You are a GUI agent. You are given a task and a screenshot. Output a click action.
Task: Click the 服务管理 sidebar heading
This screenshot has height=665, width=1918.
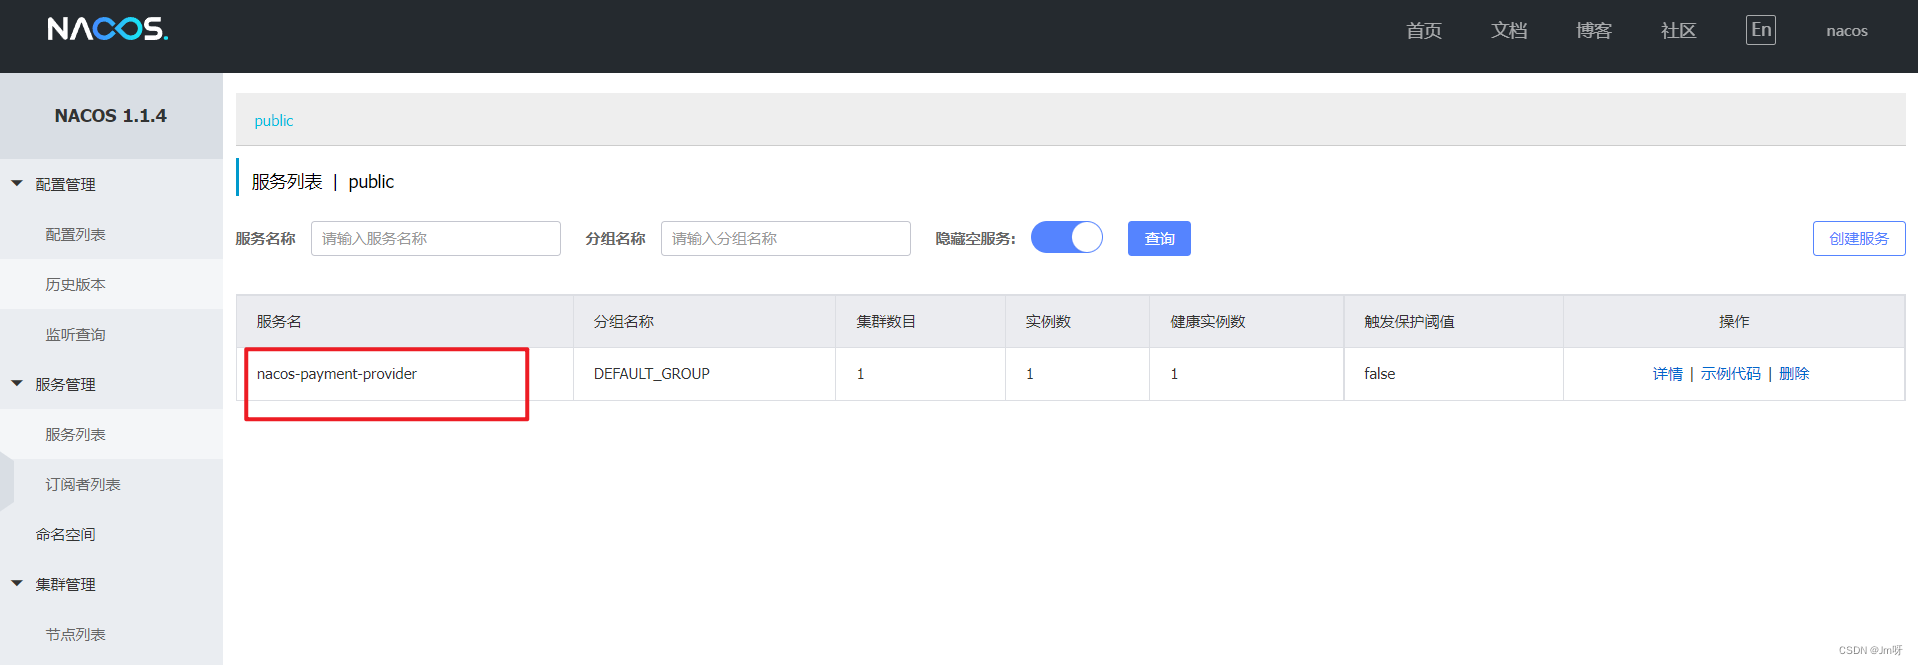tap(66, 384)
